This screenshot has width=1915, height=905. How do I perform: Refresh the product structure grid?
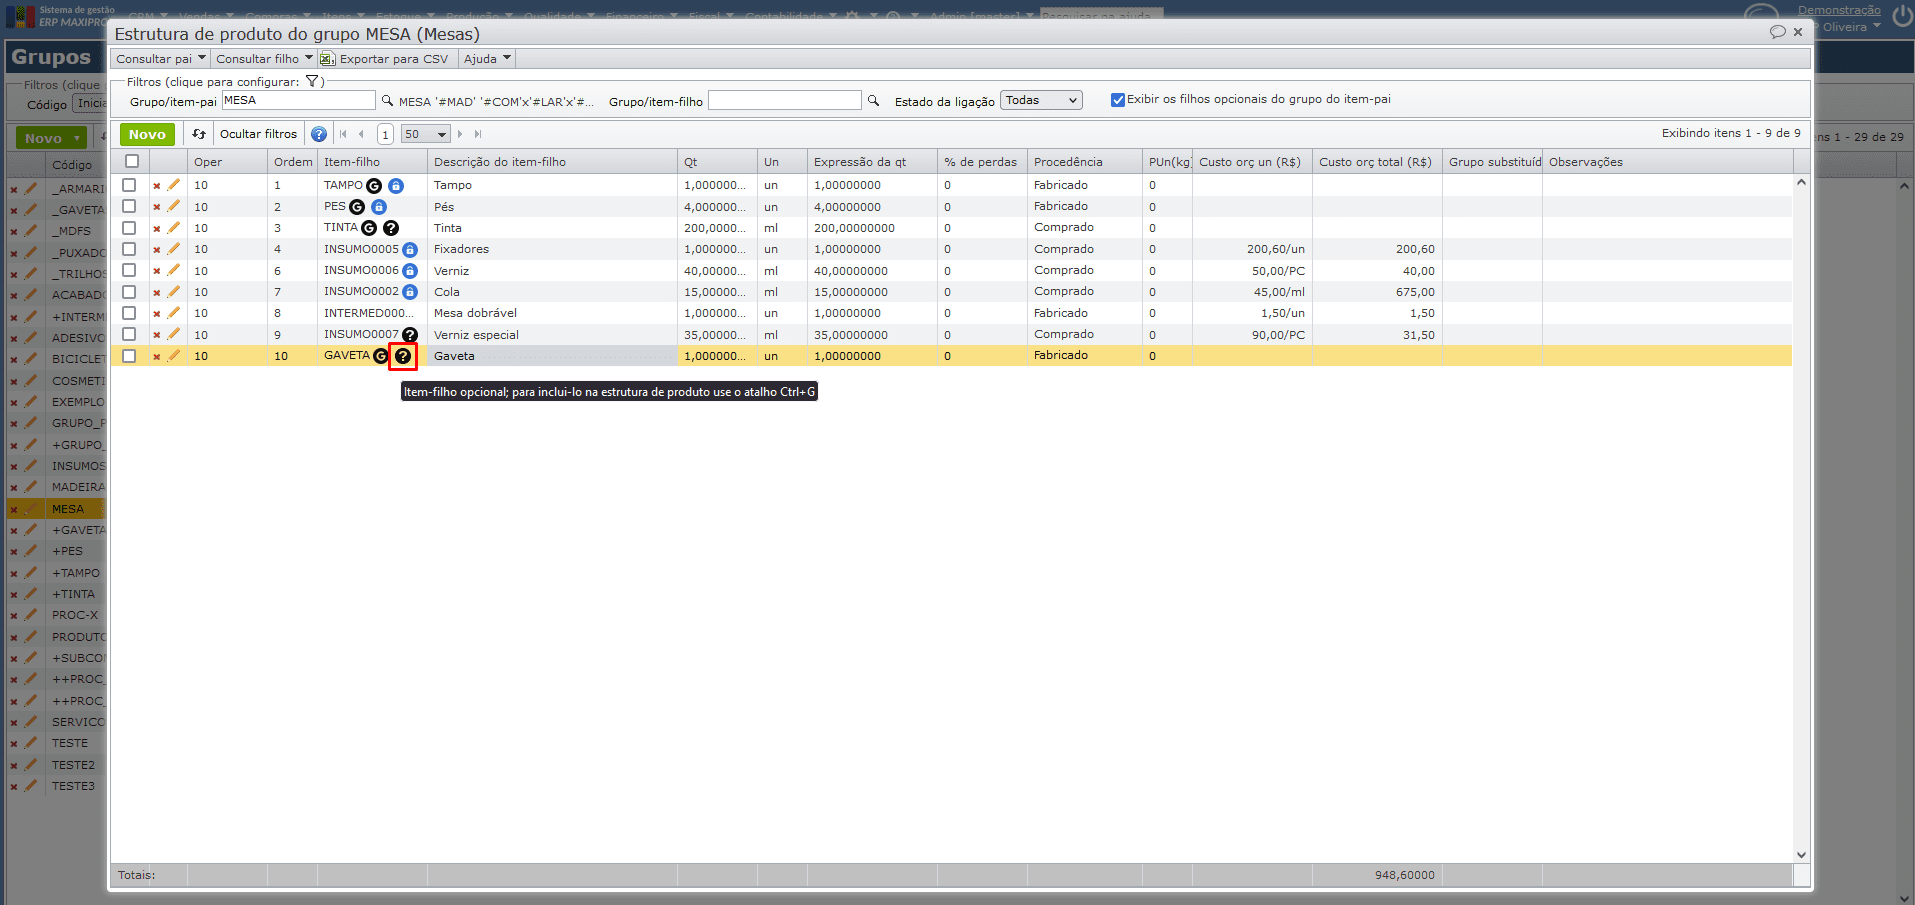point(199,134)
